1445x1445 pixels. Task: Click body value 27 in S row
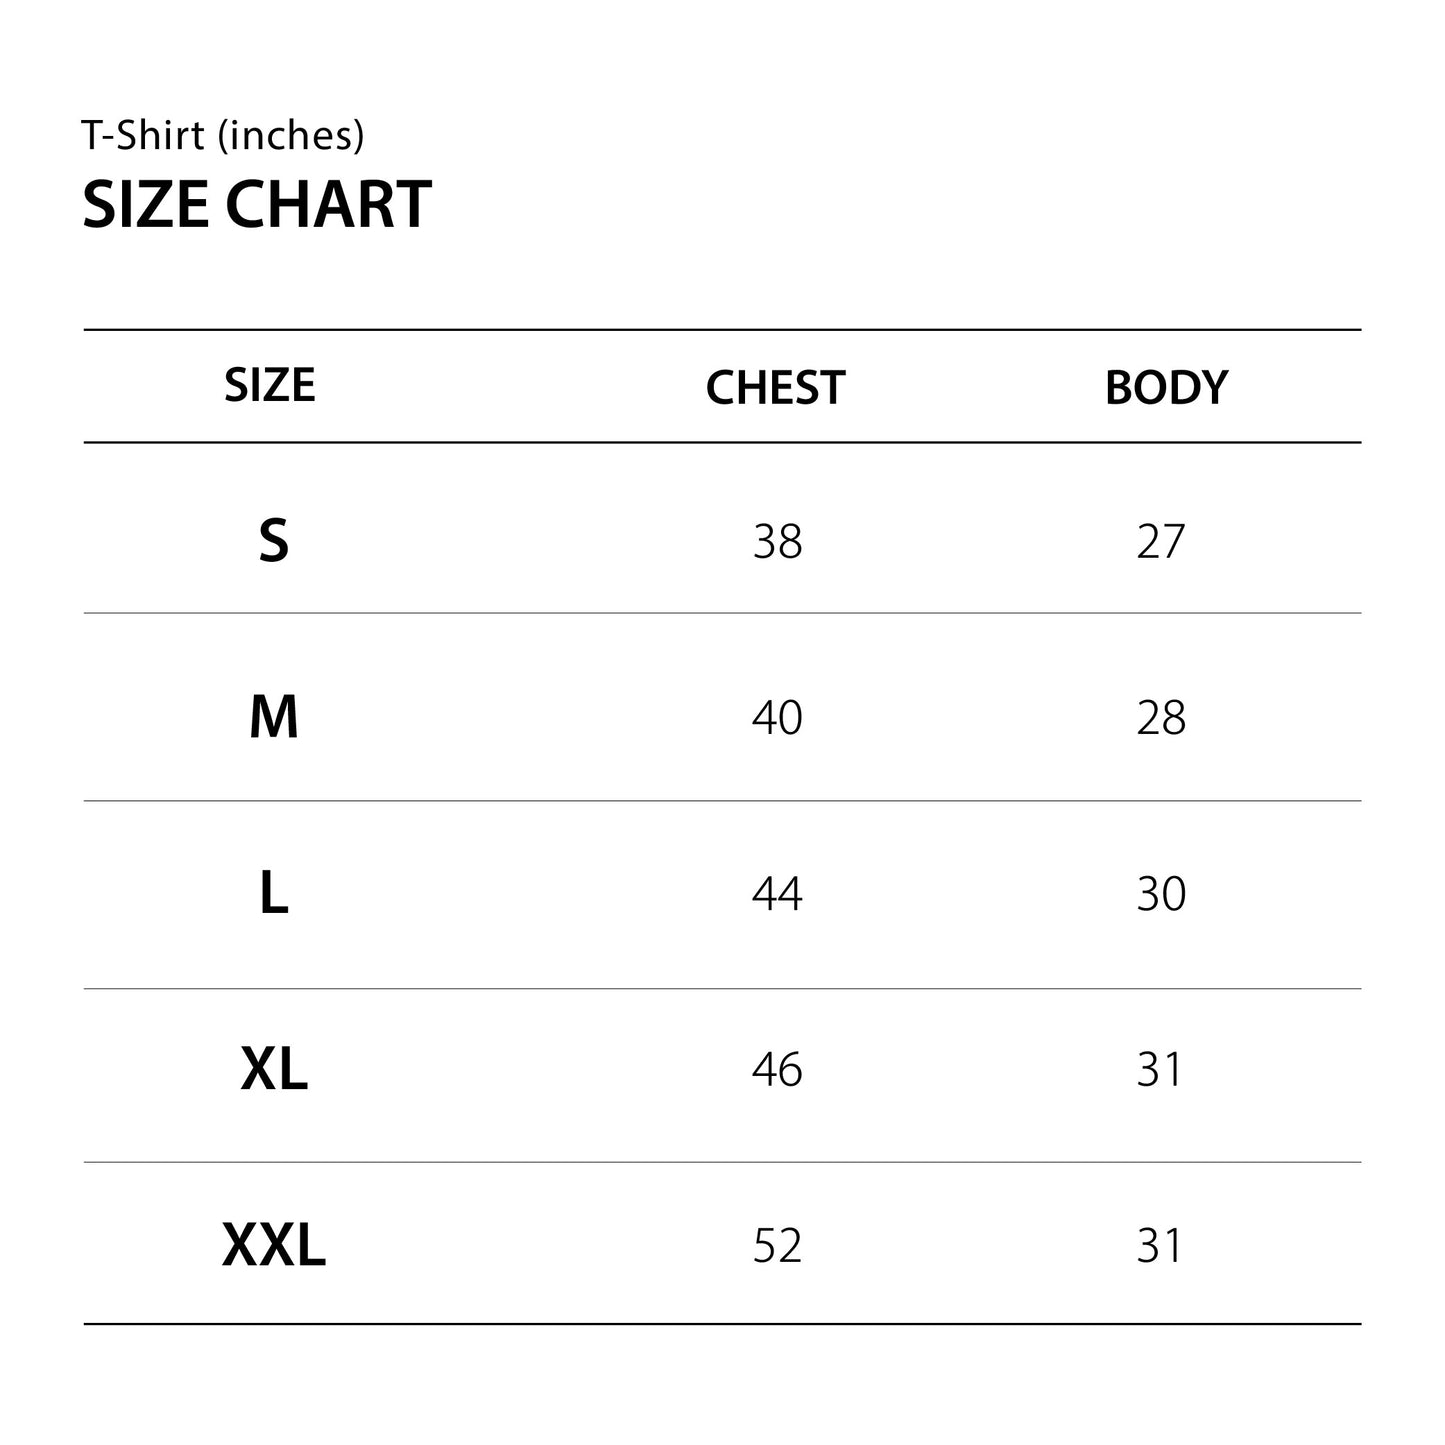[1160, 541]
